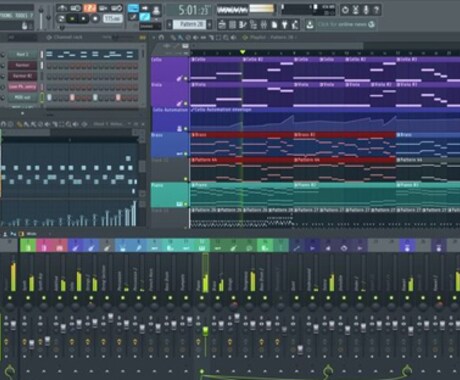Mute the Piano track using its dot
Image resolution: width=460 pixels, height=380 pixels.
point(186,204)
